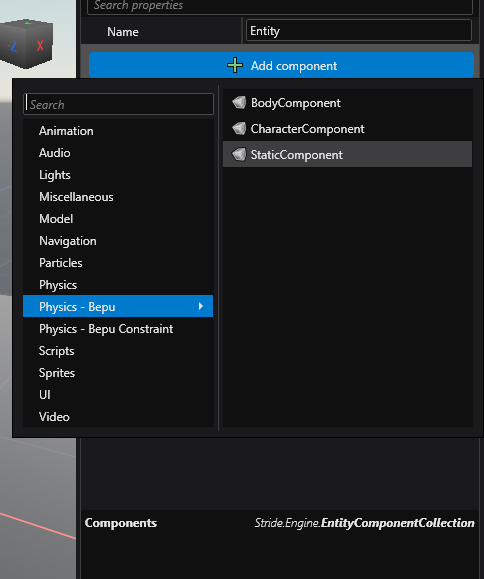Viewport: 484px width, 579px height.
Task: Click the BodyComponent cube icon
Action: (x=239, y=103)
